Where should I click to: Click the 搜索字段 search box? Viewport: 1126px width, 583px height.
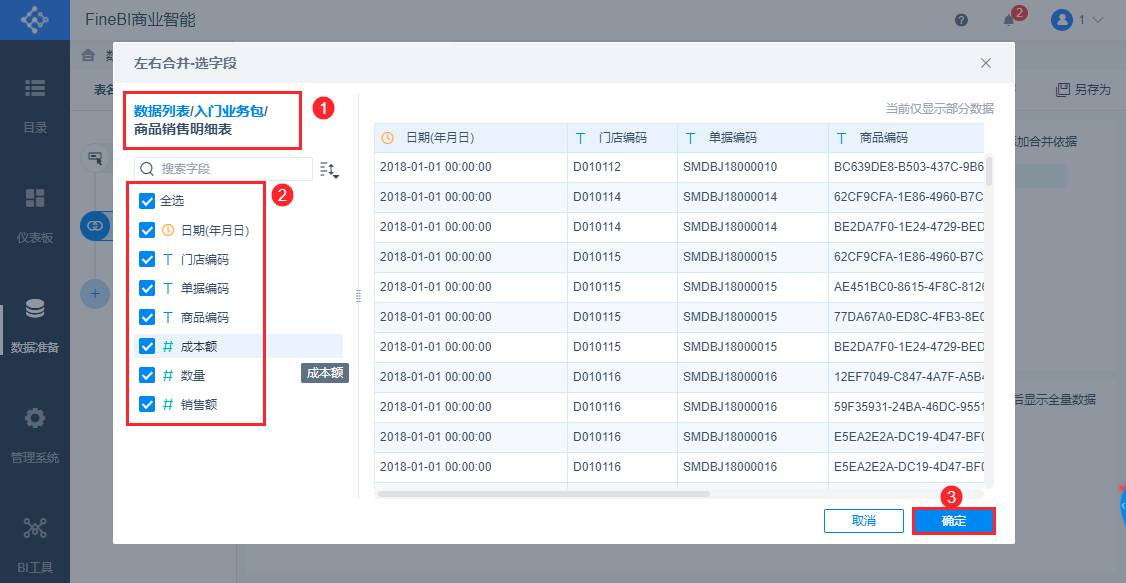223,169
